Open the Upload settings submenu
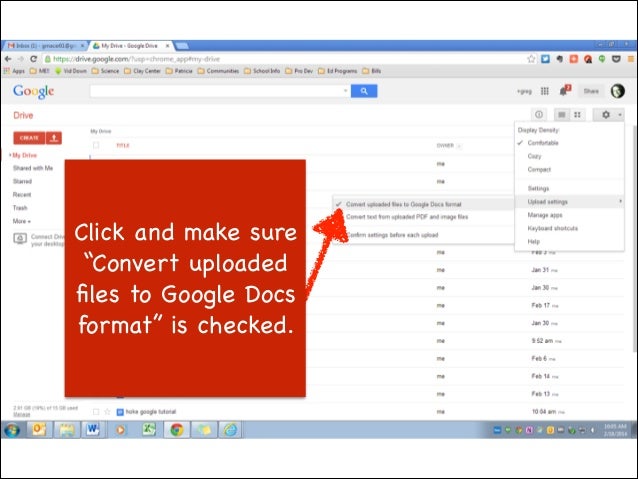 pos(569,202)
